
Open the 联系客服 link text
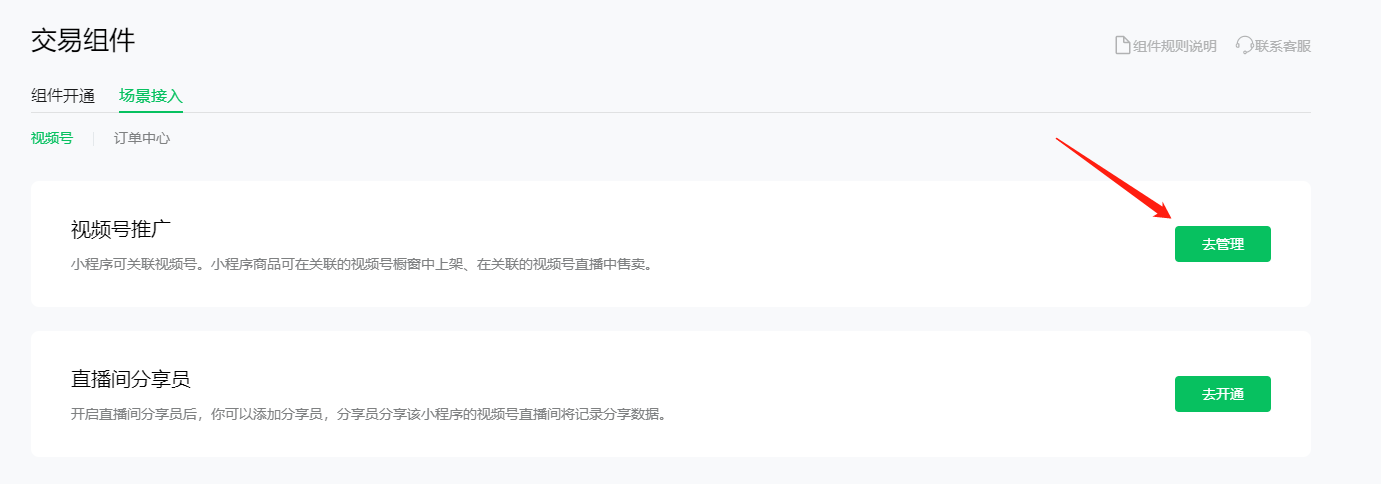1283,46
